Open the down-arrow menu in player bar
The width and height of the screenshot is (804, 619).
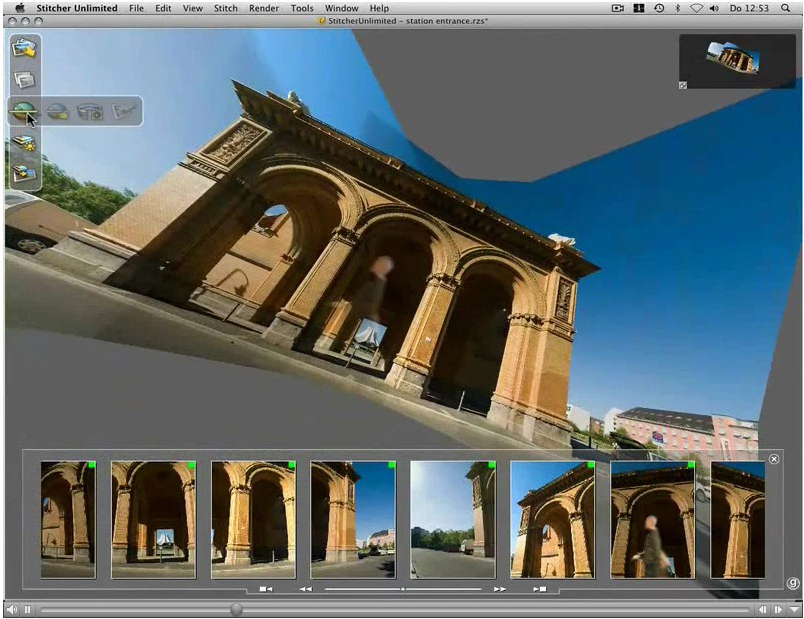click(793, 609)
